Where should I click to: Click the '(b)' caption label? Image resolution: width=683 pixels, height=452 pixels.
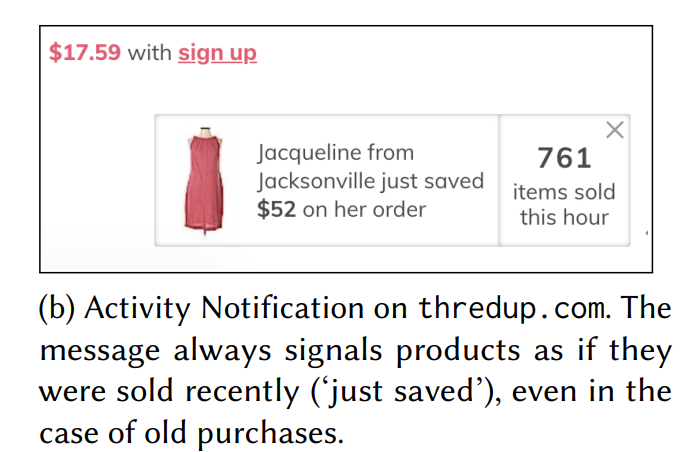click(57, 308)
